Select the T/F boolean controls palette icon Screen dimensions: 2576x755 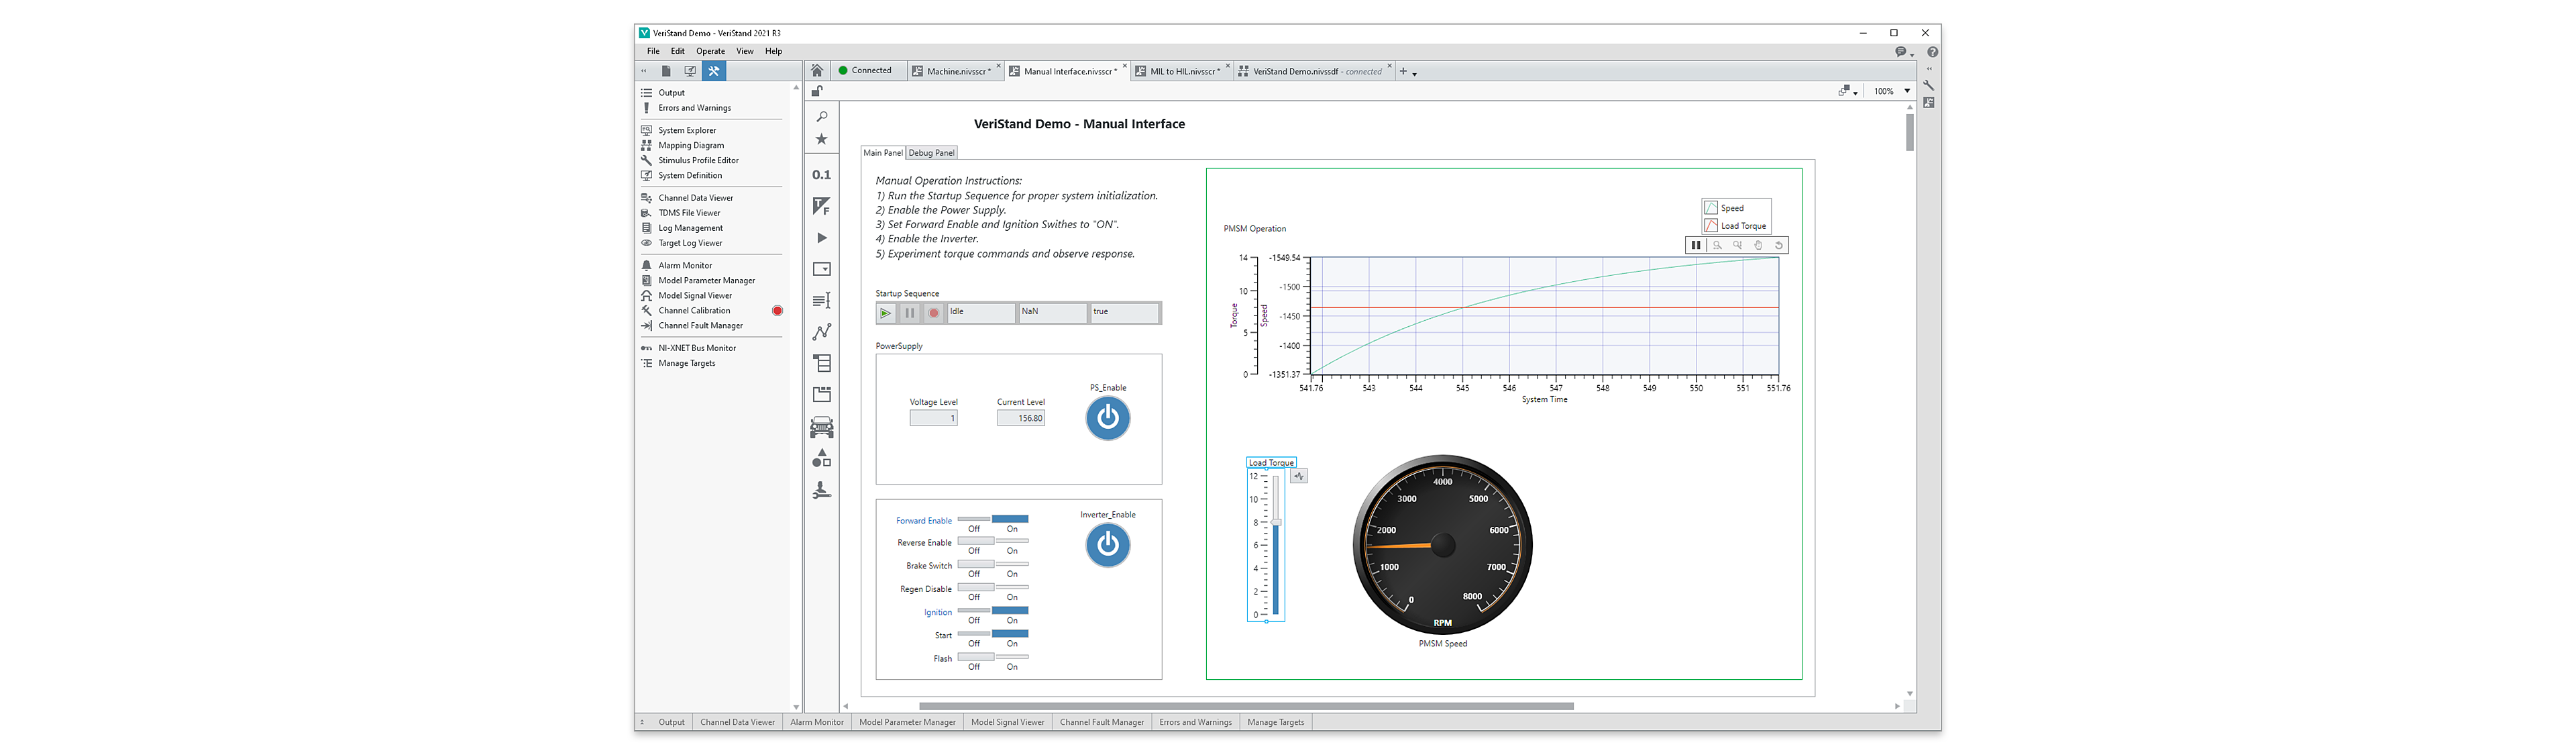point(822,206)
